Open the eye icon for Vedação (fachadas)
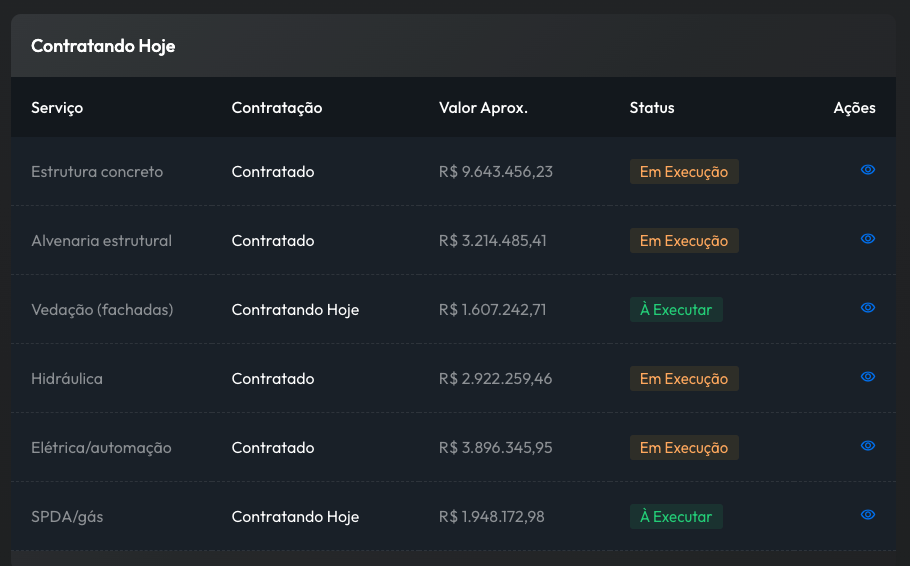Image resolution: width=910 pixels, height=566 pixels. [x=867, y=308]
